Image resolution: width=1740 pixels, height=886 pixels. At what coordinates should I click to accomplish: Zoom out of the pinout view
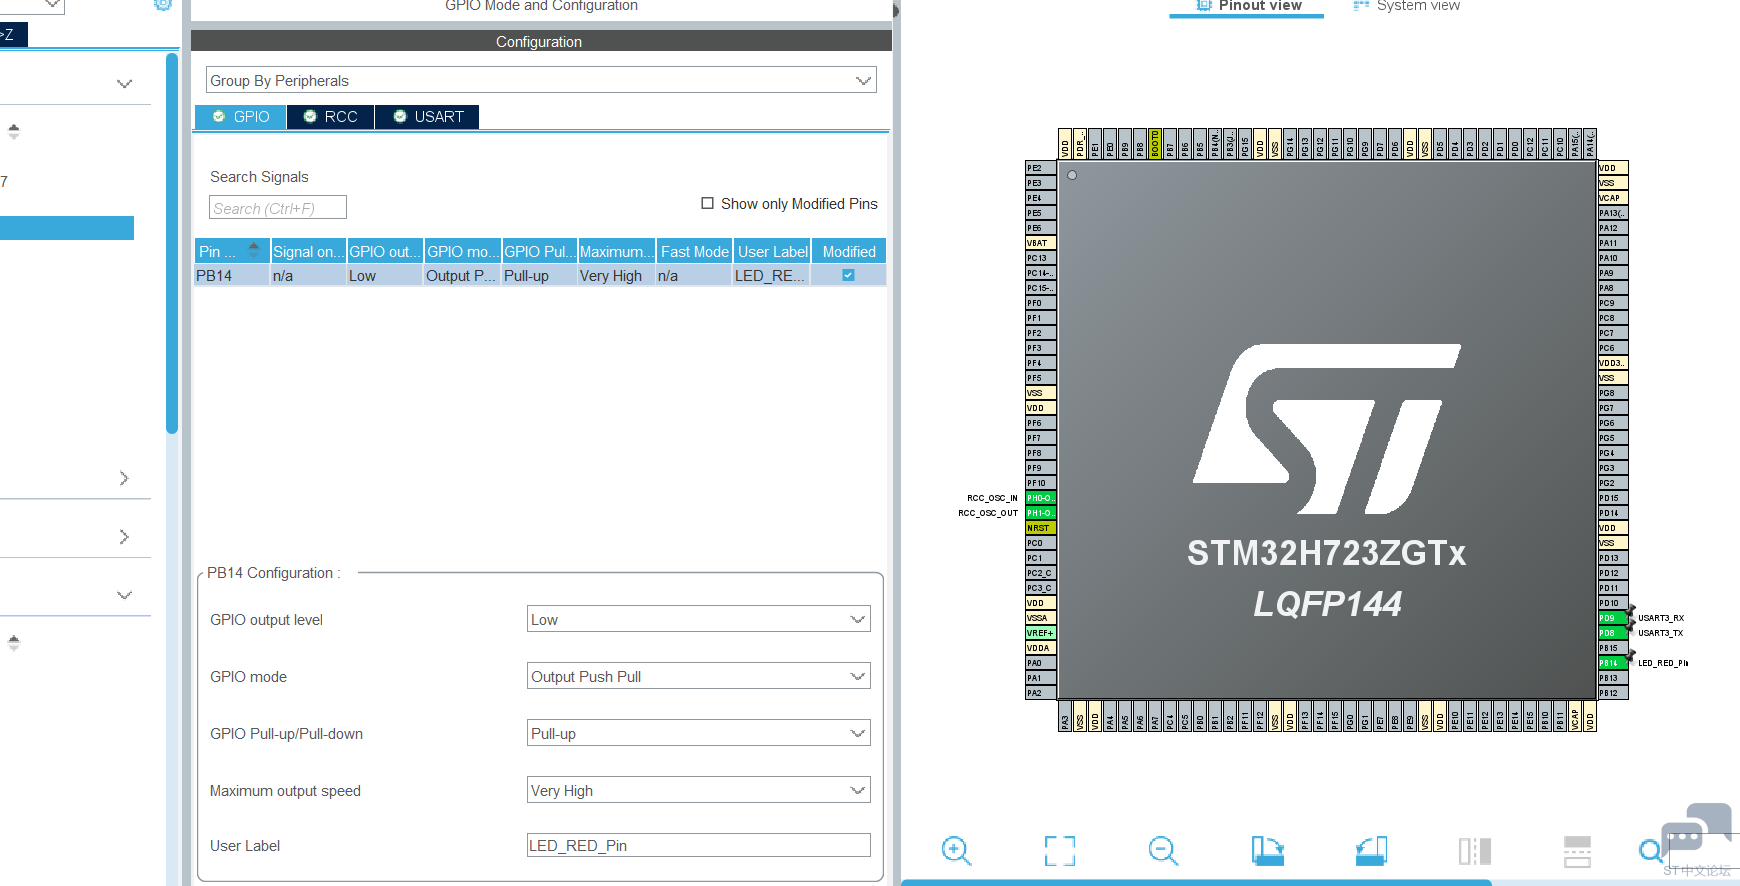tap(1163, 851)
